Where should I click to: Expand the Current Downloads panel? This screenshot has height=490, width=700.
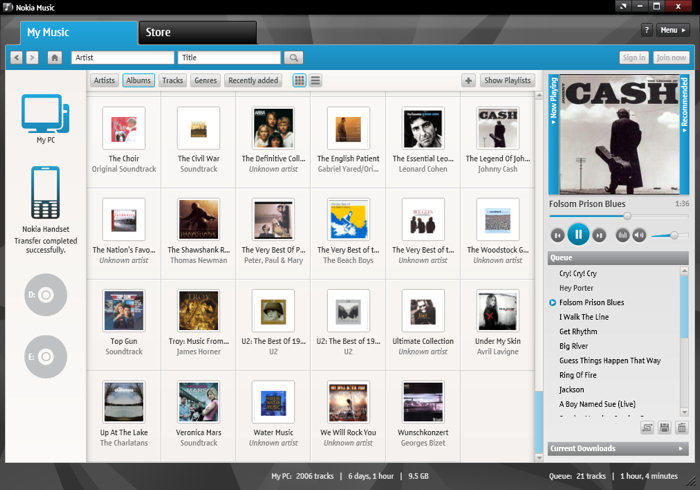tap(618, 448)
